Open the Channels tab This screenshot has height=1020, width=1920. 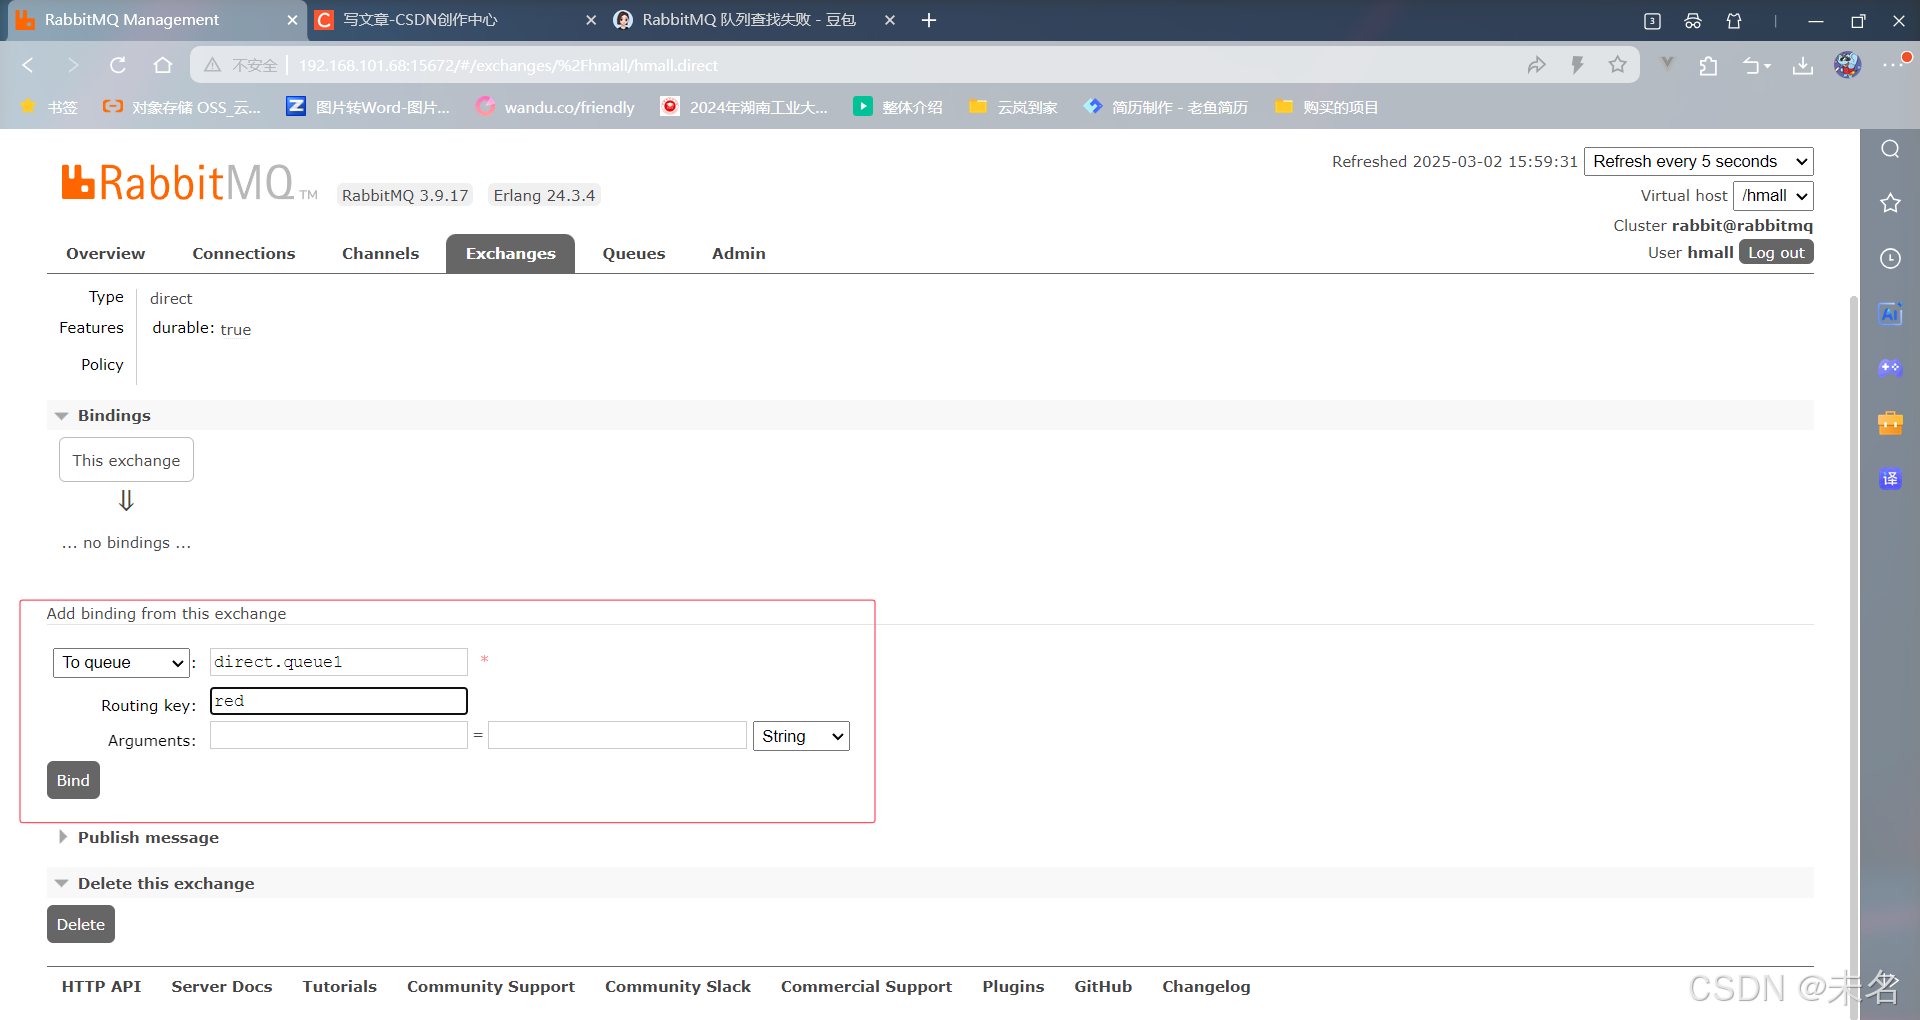coord(380,254)
